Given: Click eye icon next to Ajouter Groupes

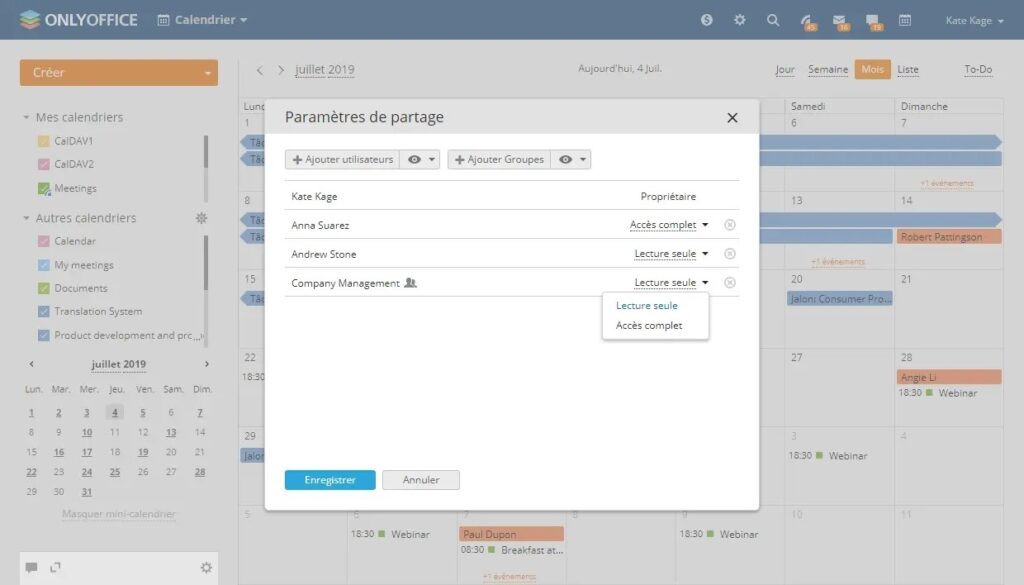Looking at the screenshot, I should (566, 159).
